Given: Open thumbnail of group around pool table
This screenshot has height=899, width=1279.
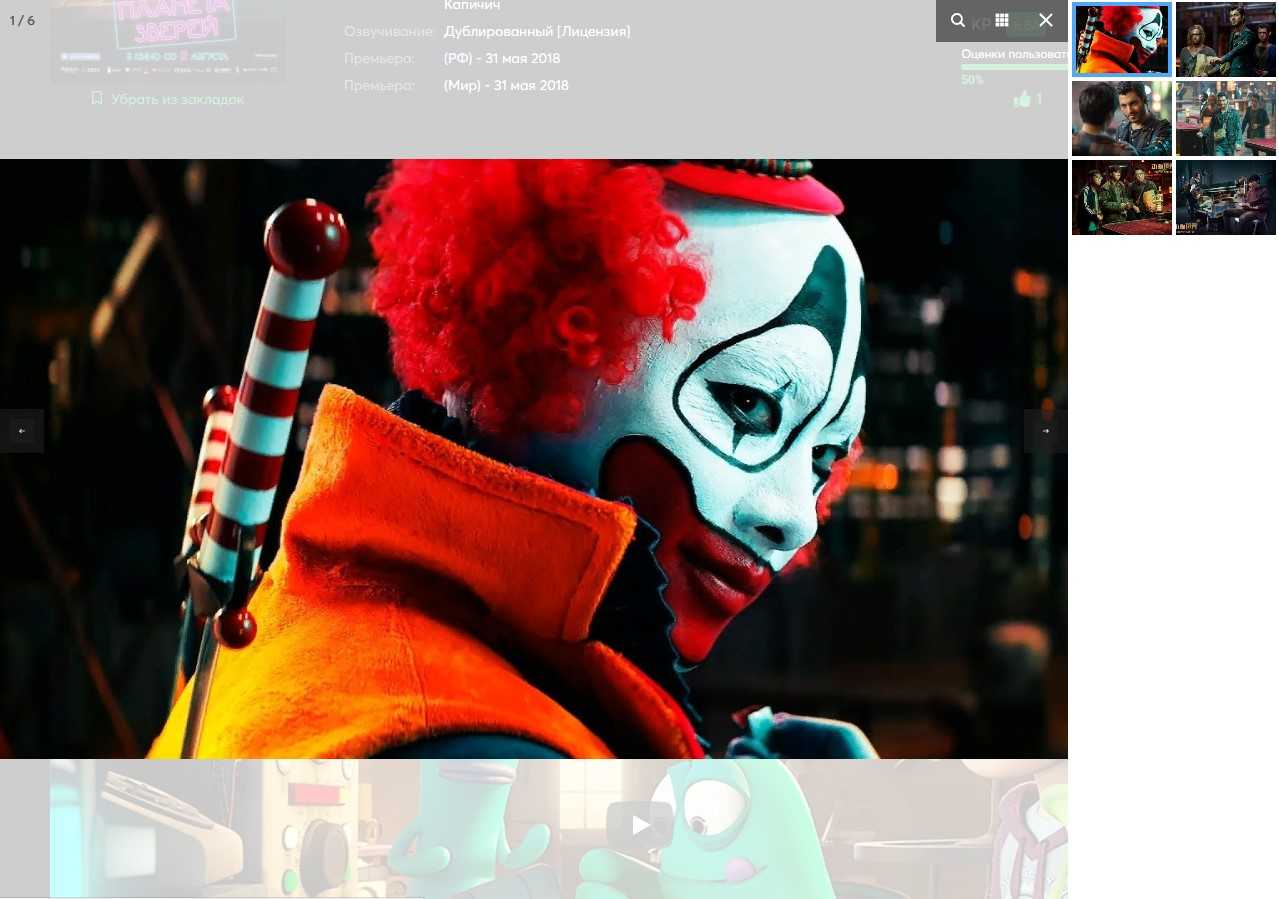Looking at the screenshot, I should pos(1122,198).
